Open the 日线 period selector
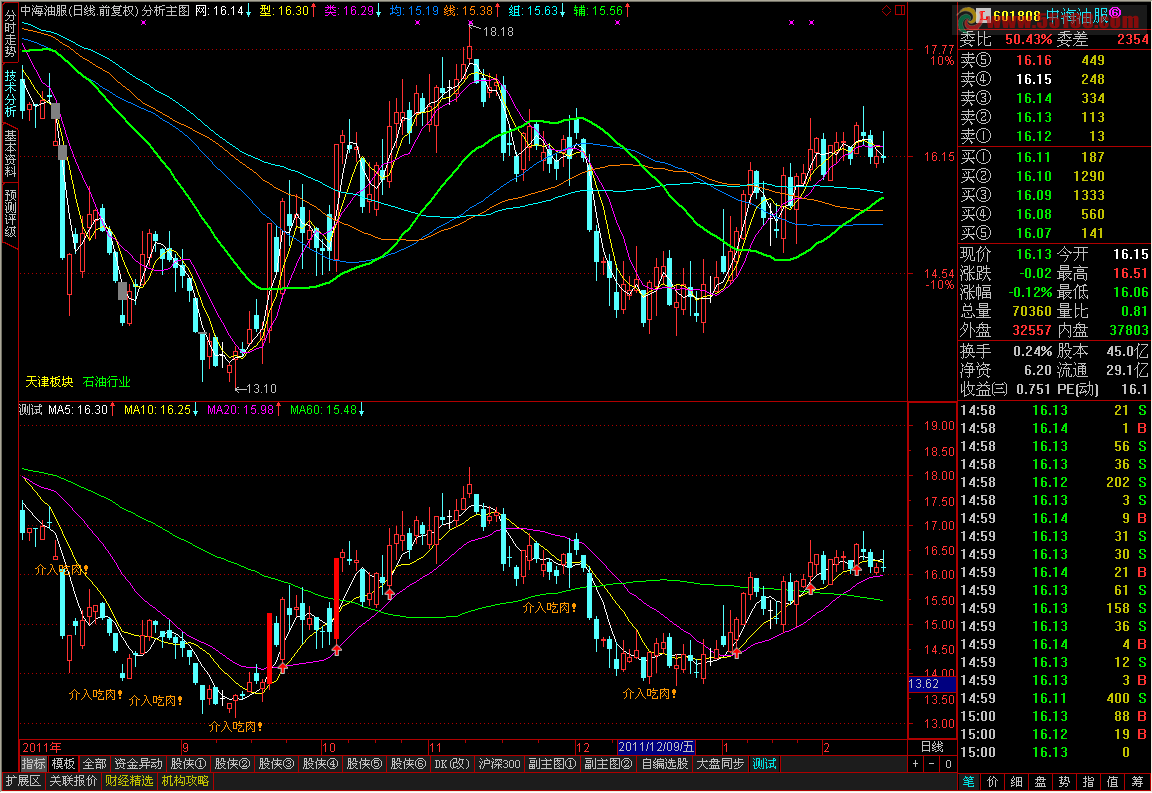Screen dimensions: 1152x793 tap(930, 746)
